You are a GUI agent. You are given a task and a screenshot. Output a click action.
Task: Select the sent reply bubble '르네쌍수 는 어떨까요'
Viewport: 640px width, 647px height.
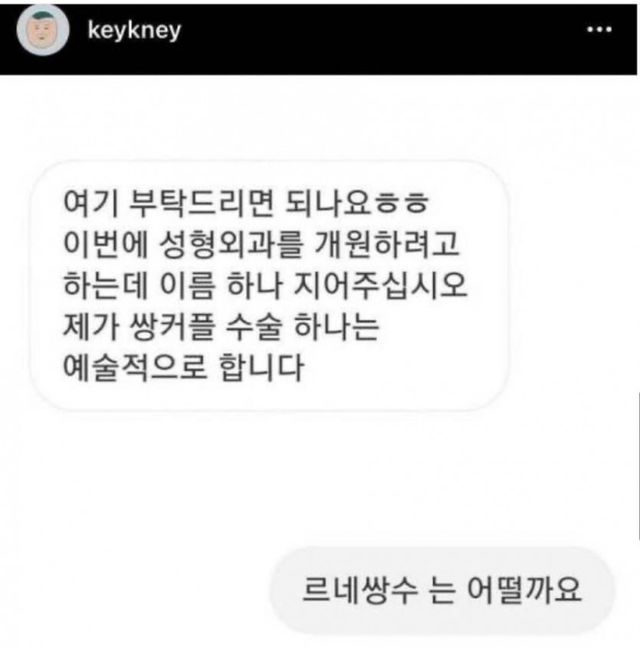click(442, 590)
